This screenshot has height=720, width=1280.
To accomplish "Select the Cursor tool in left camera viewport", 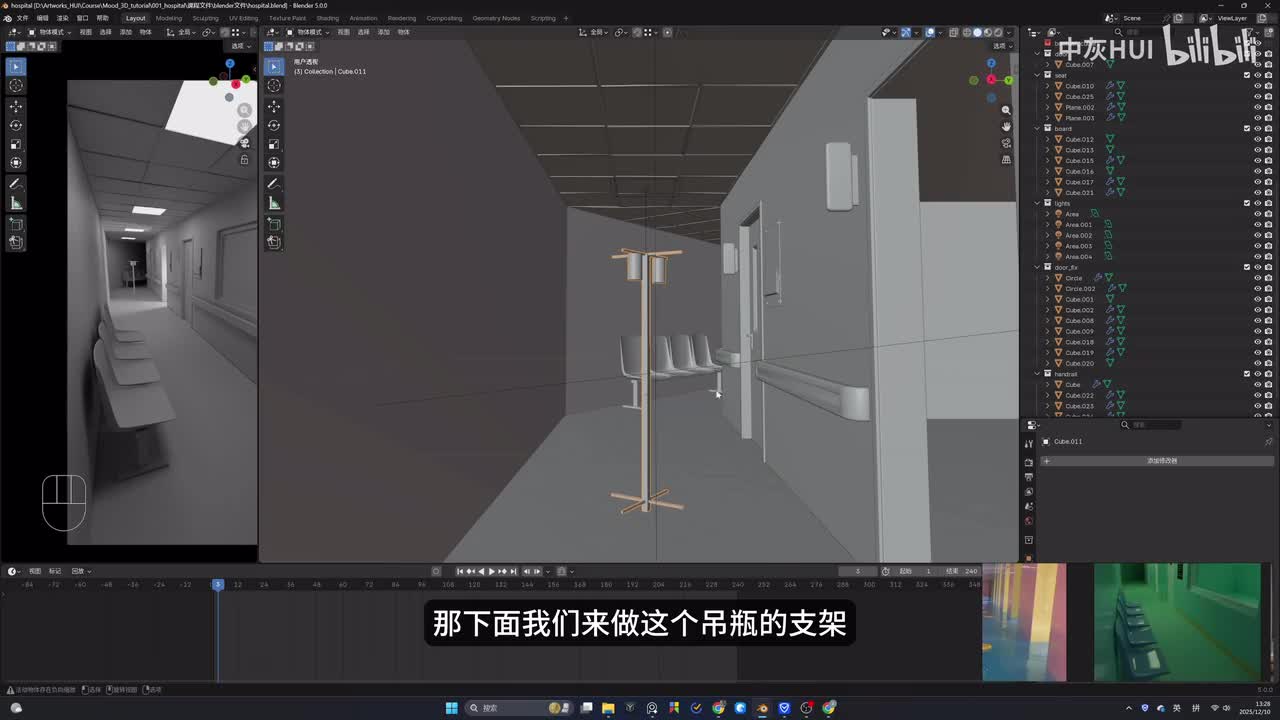I will click(x=16, y=86).
